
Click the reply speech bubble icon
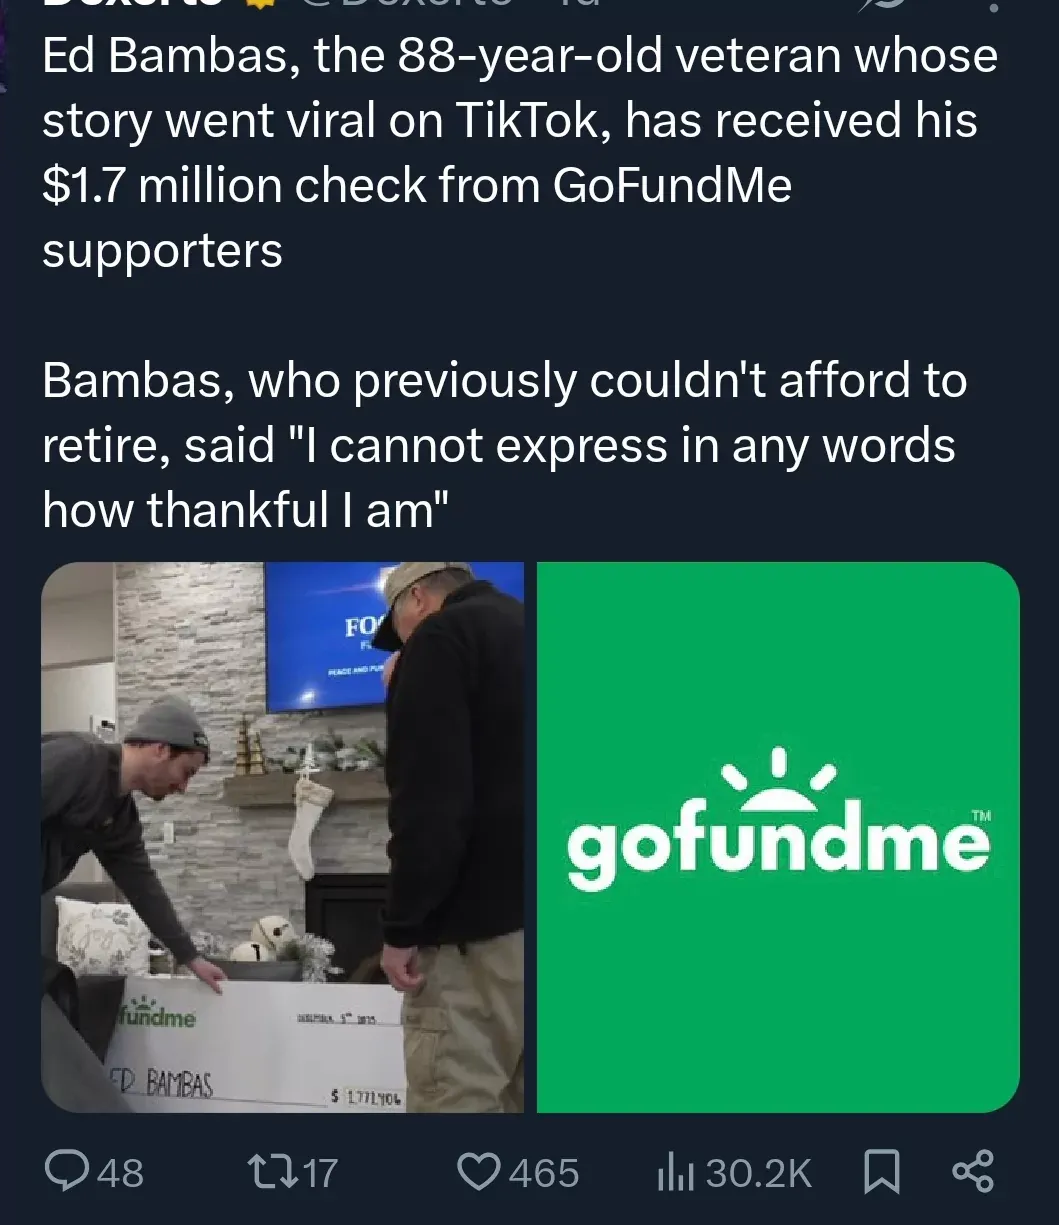(x=67, y=1171)
